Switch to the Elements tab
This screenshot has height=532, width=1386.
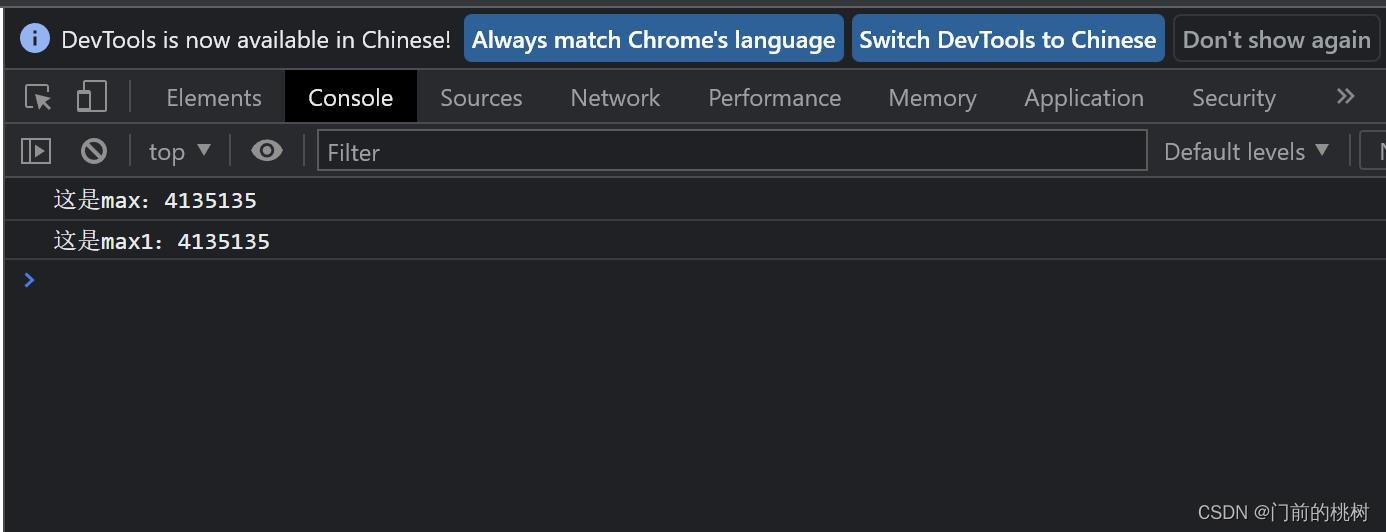click(x=214, y=97)
